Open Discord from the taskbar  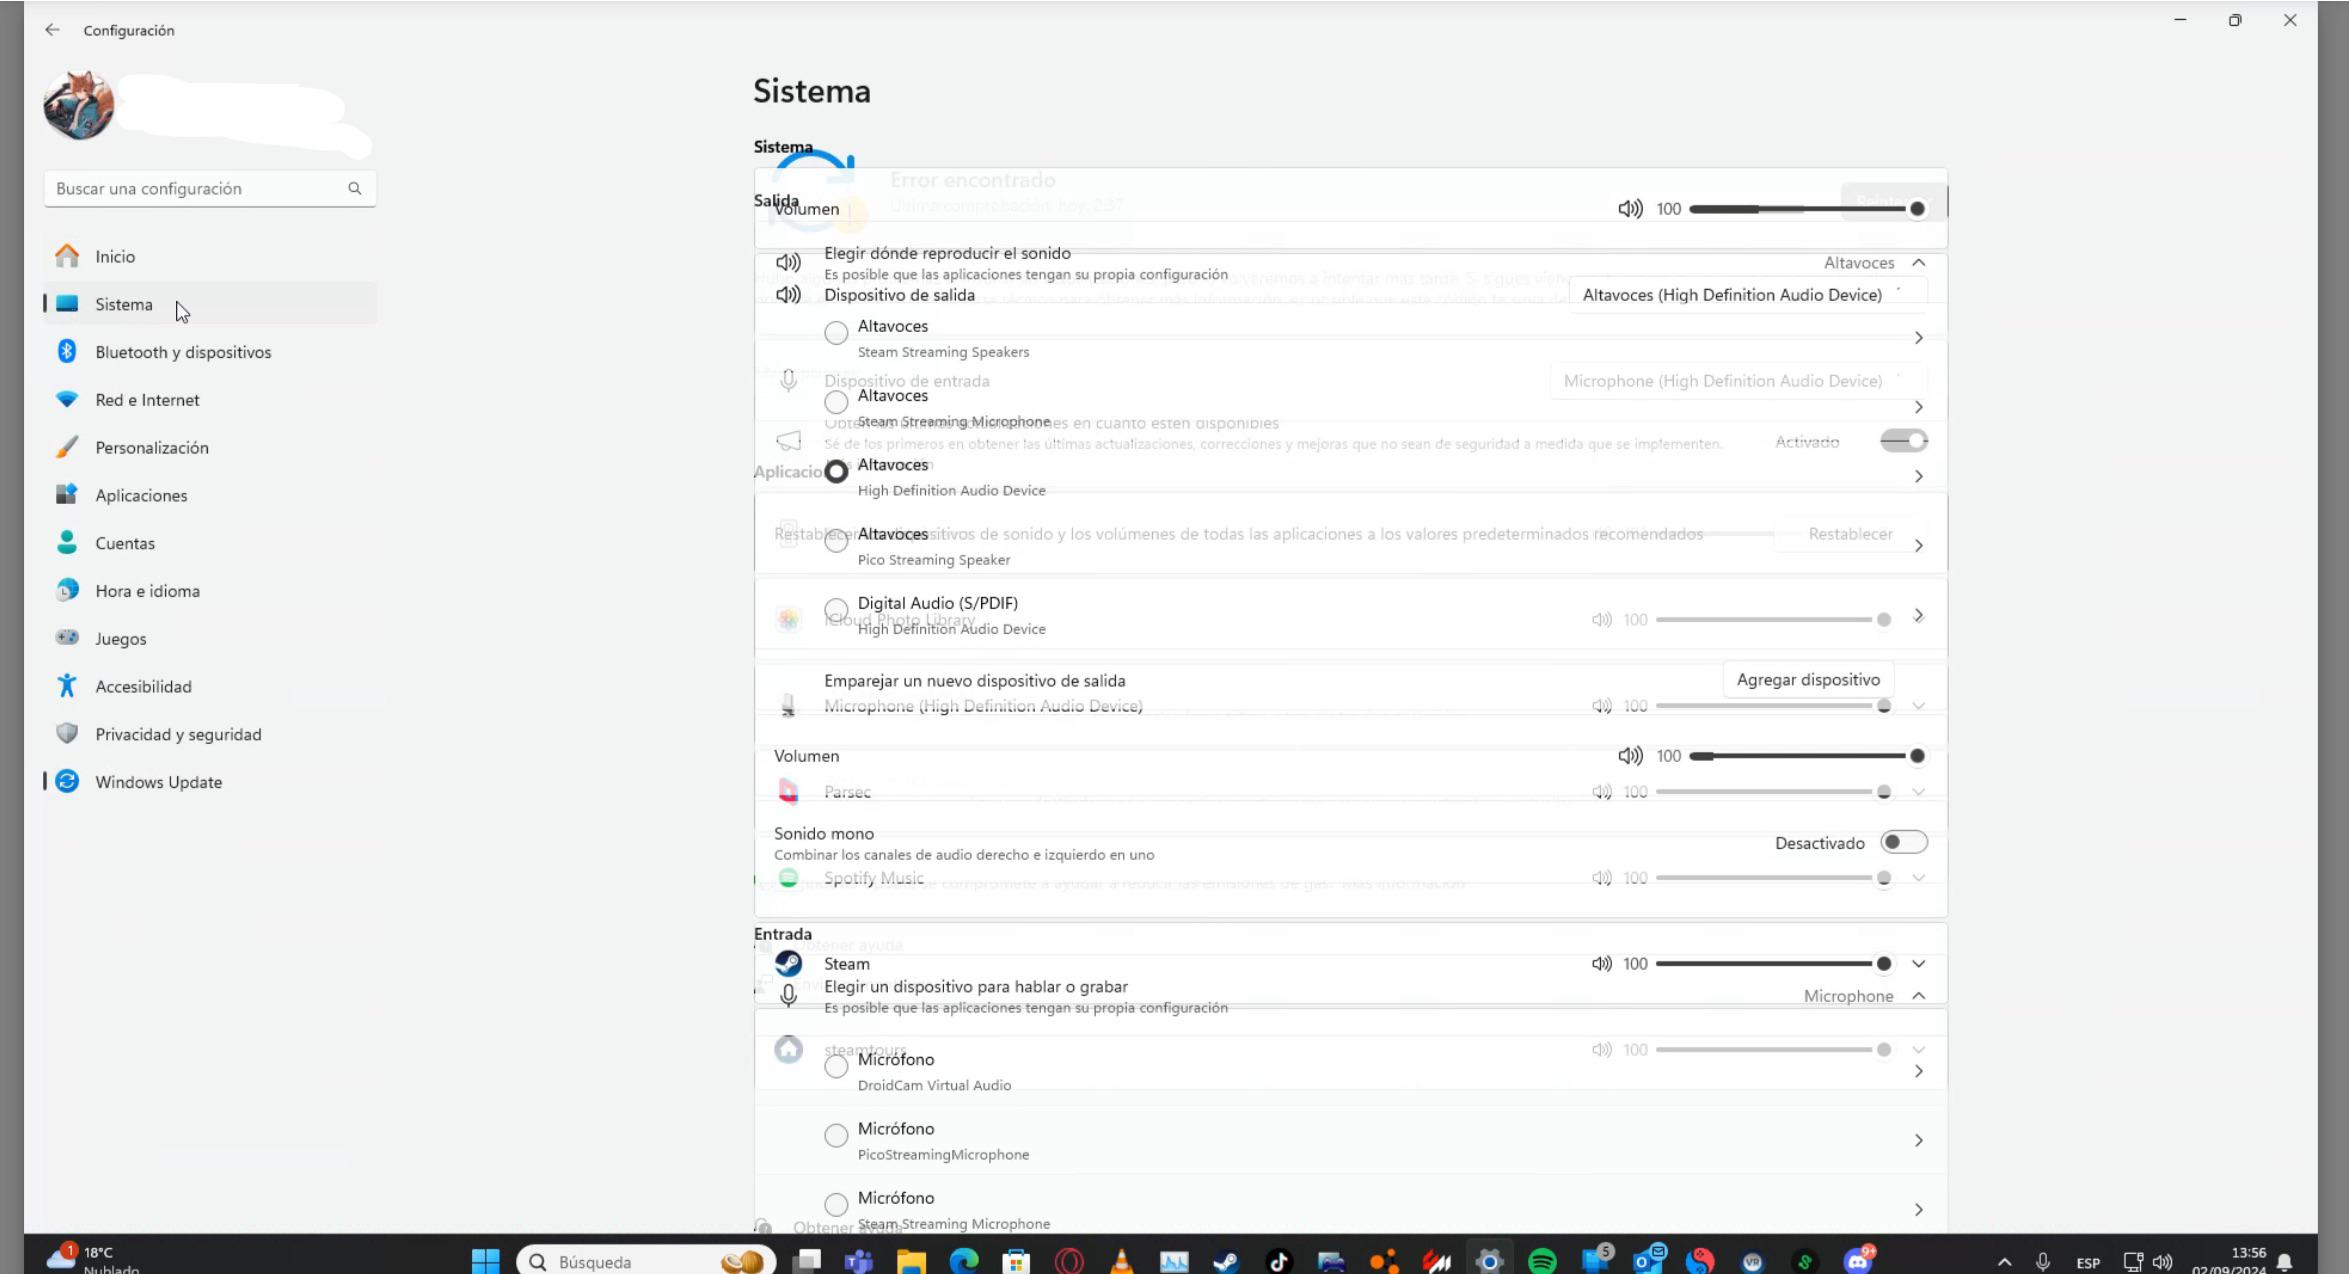[x=1858, y=1260]
